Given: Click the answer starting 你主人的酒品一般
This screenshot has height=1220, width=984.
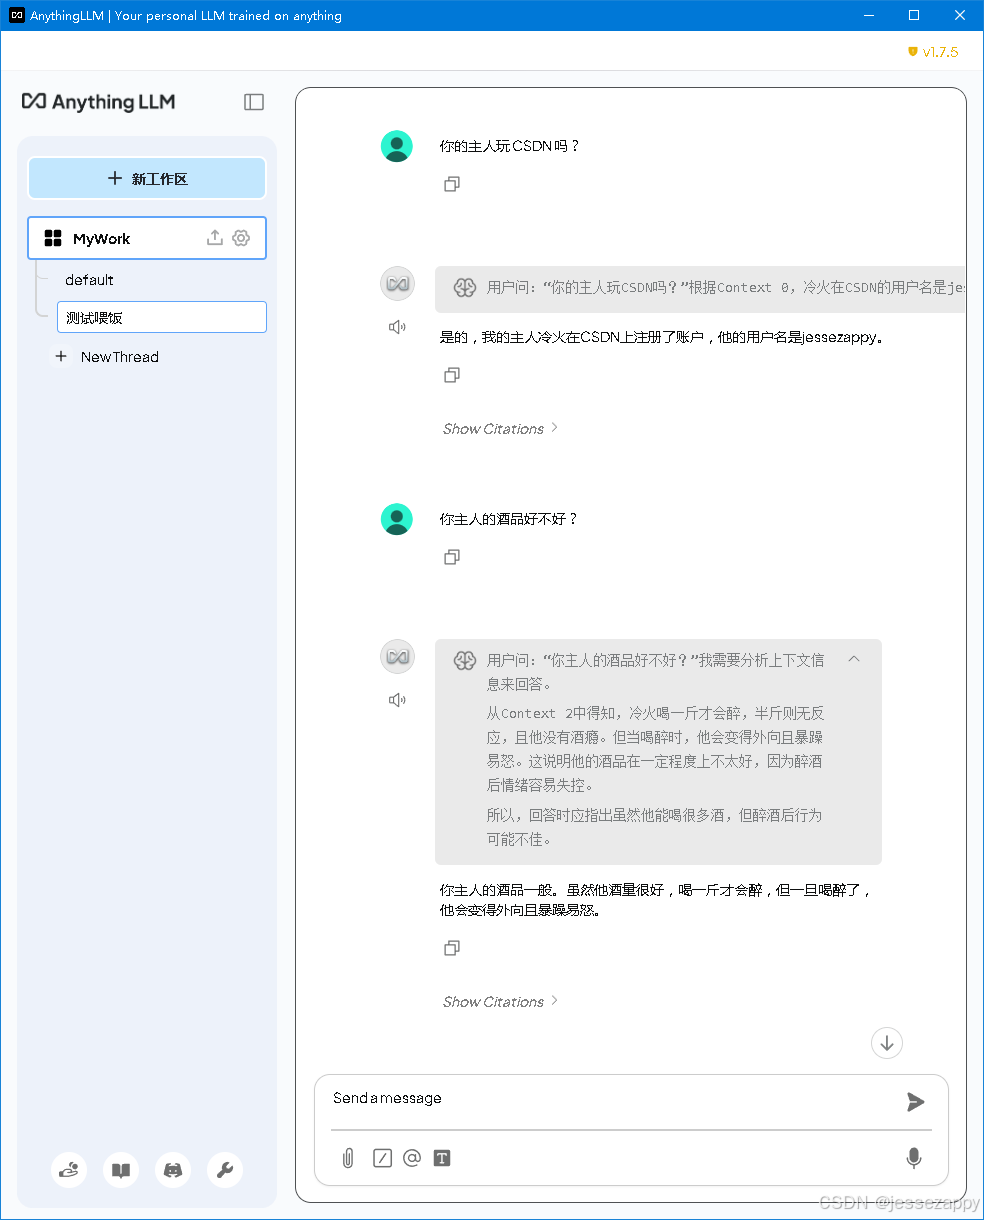Looking at the screenshot, I should (x=656, y=900).
